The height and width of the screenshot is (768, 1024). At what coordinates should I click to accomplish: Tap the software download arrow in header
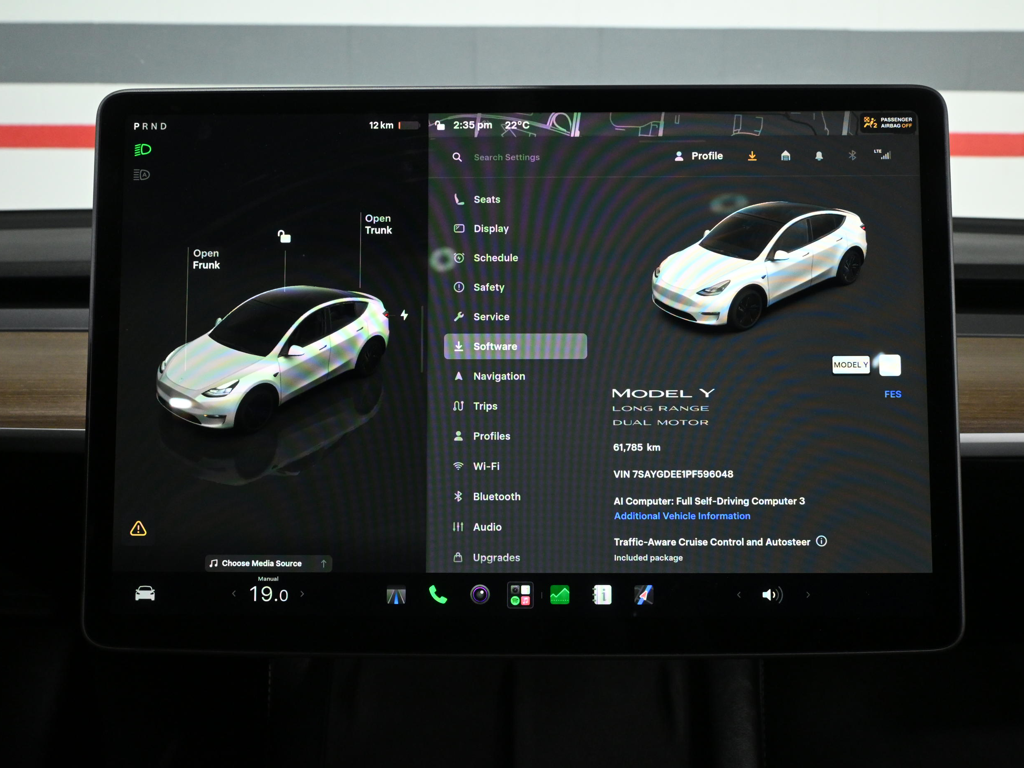click(752, 155)
